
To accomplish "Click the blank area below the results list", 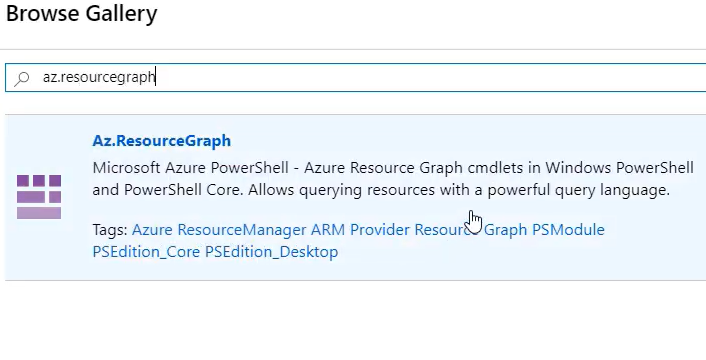I will point(353,320).
